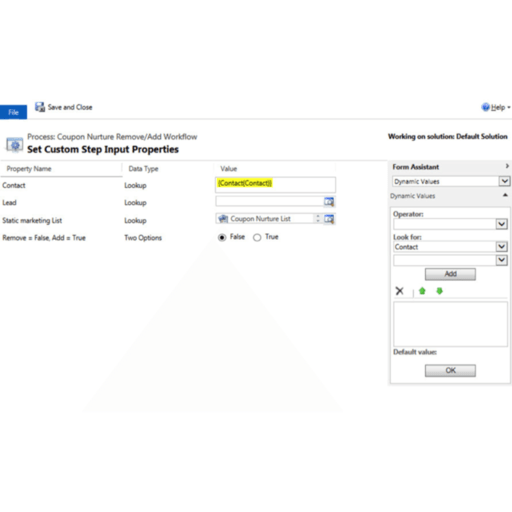512x512 pixels.
Task: Open the Dynamic Values dropdown in Form Assistant
Action: point(504,181)
